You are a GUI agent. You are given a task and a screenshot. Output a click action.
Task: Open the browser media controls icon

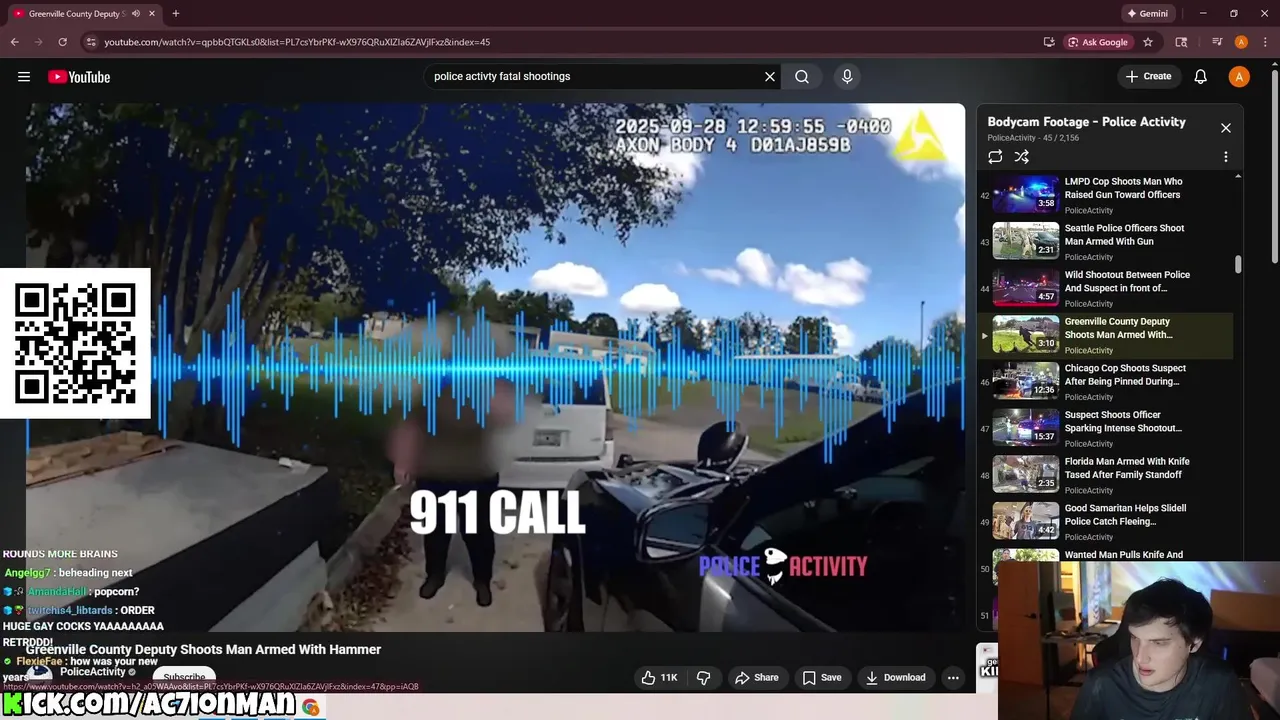pyautogui.click(x=1217, y=42)
